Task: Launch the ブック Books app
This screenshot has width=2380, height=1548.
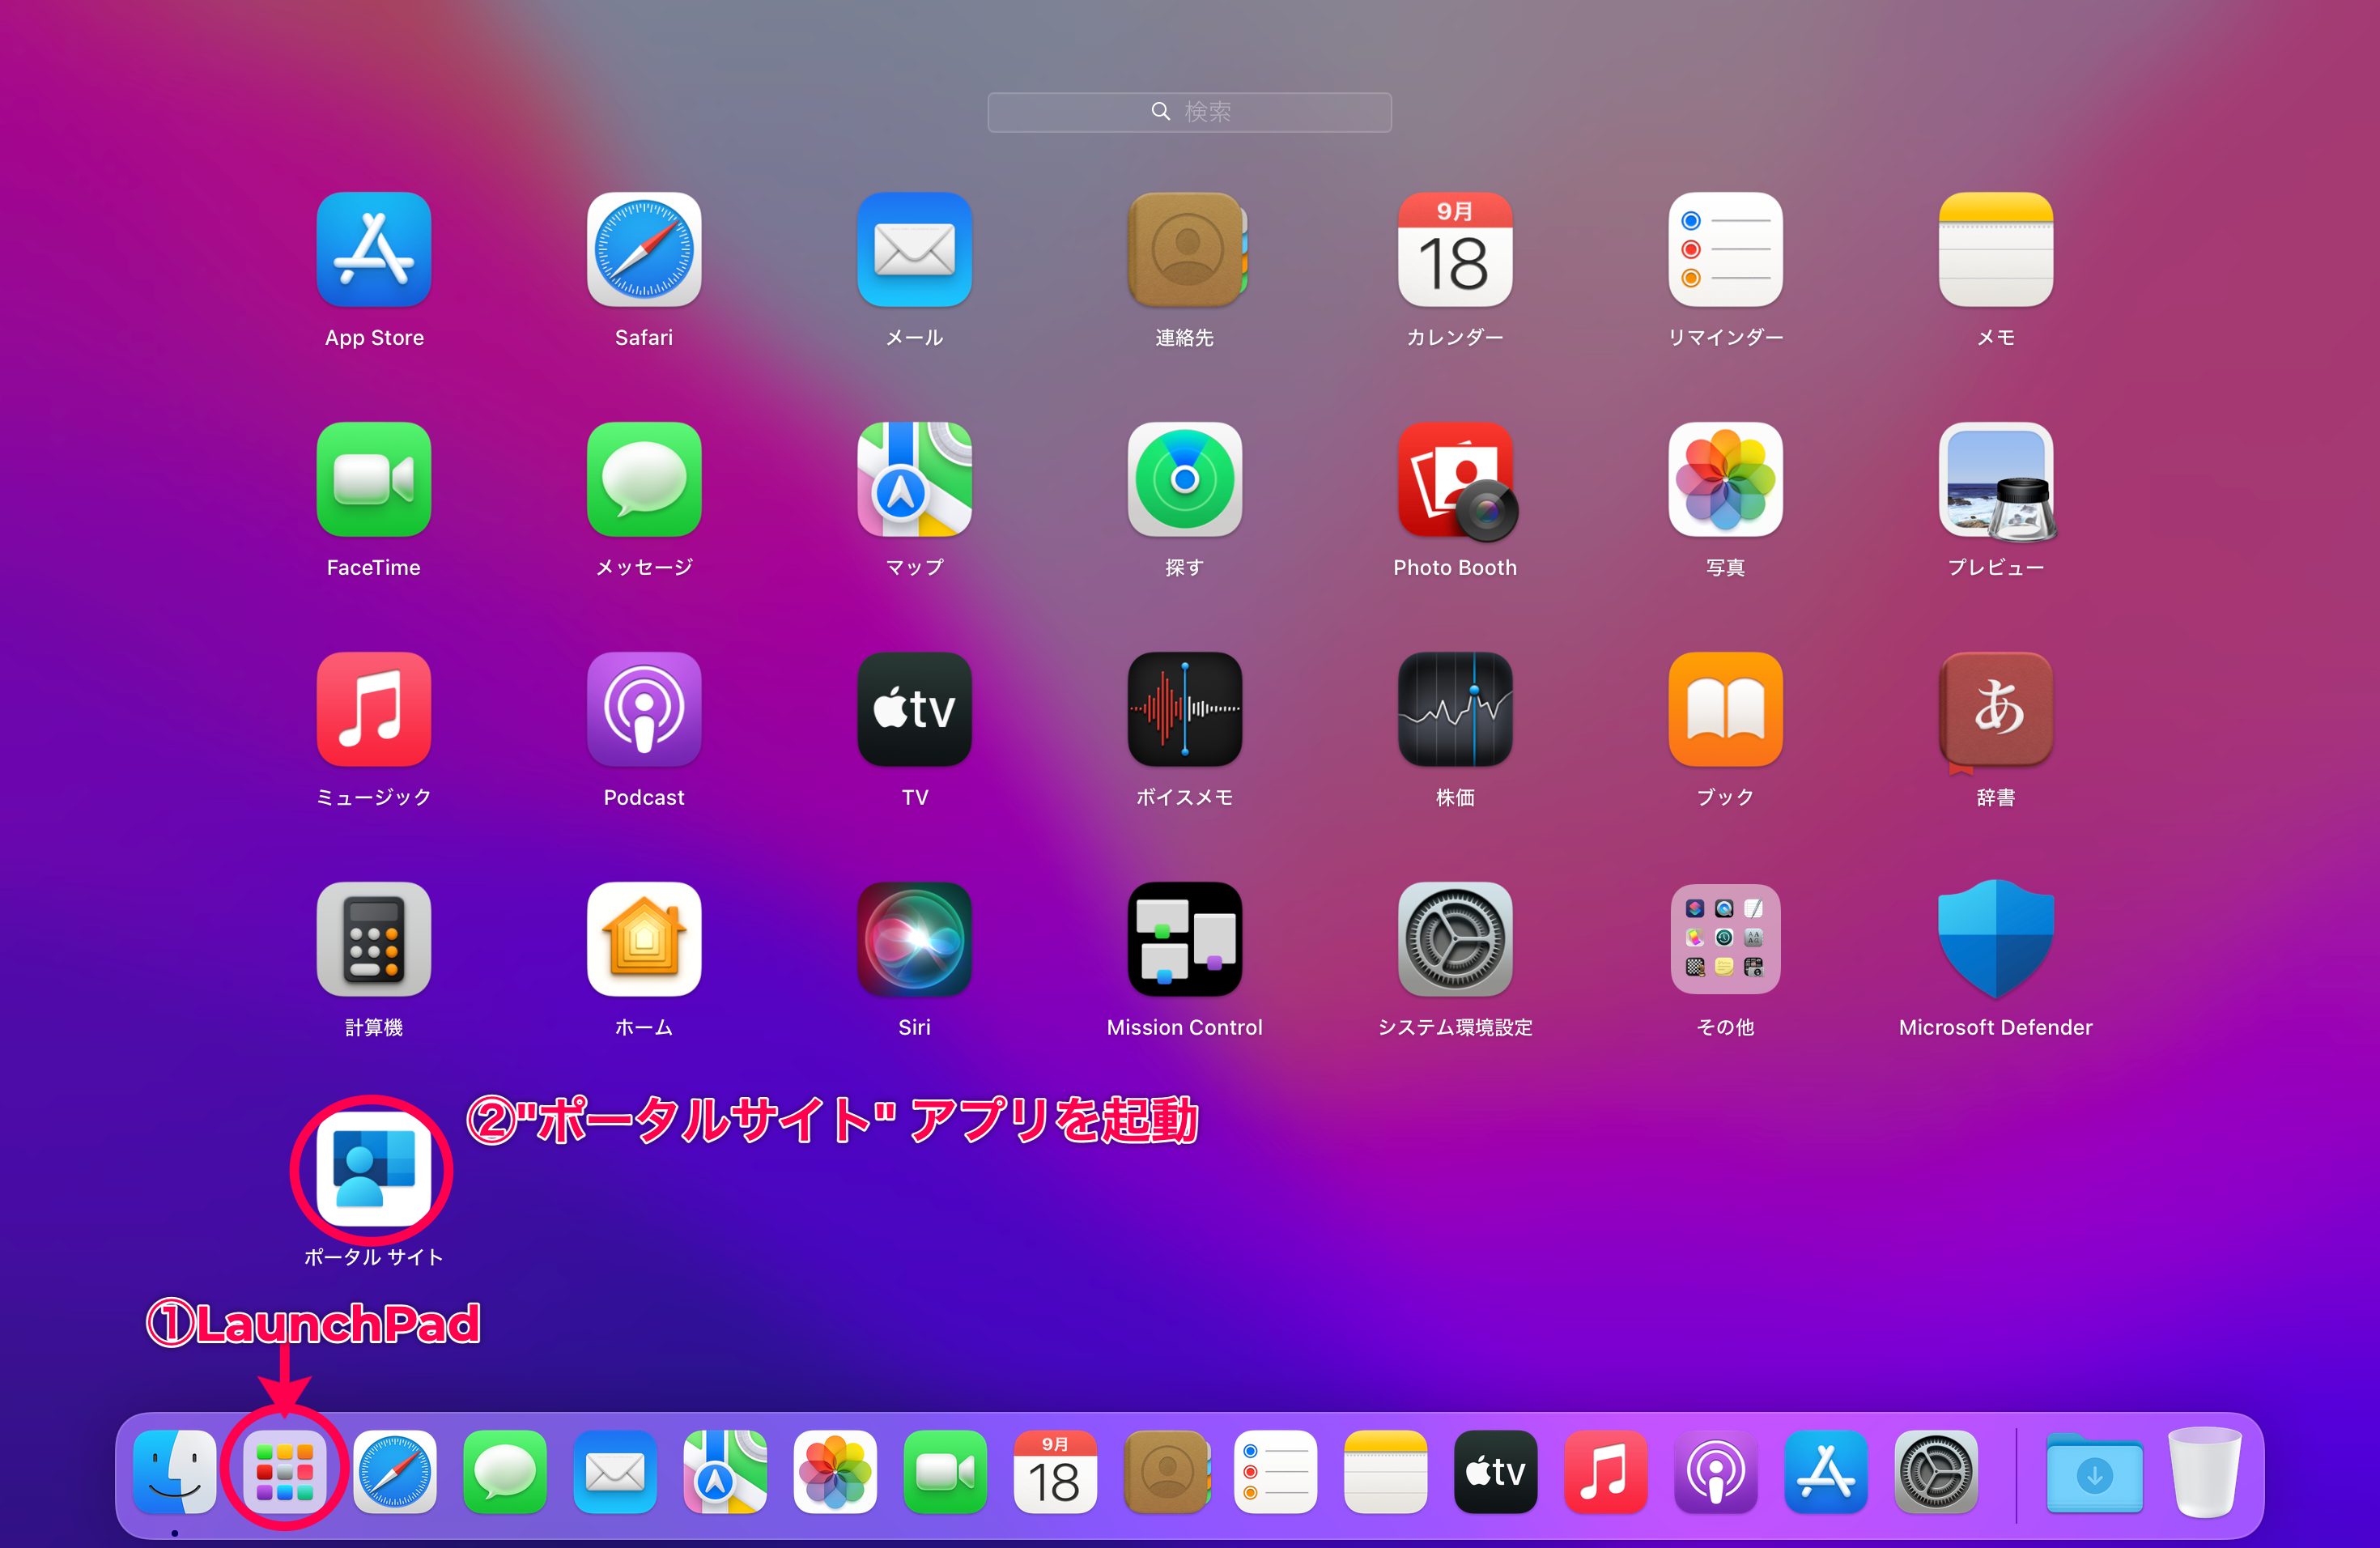Action: click(x=1725, y=710)
